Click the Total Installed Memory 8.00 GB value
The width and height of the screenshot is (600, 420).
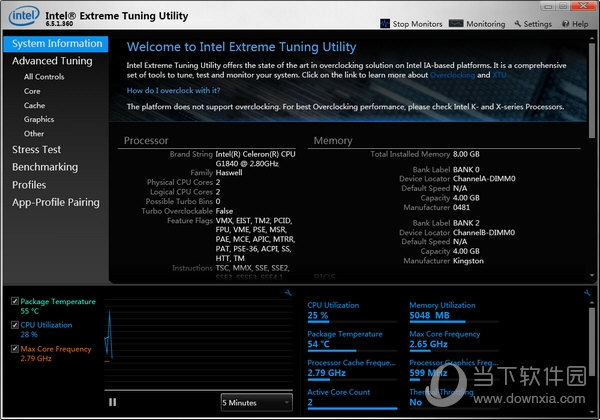pyautogui.click(x=466, y=154)
